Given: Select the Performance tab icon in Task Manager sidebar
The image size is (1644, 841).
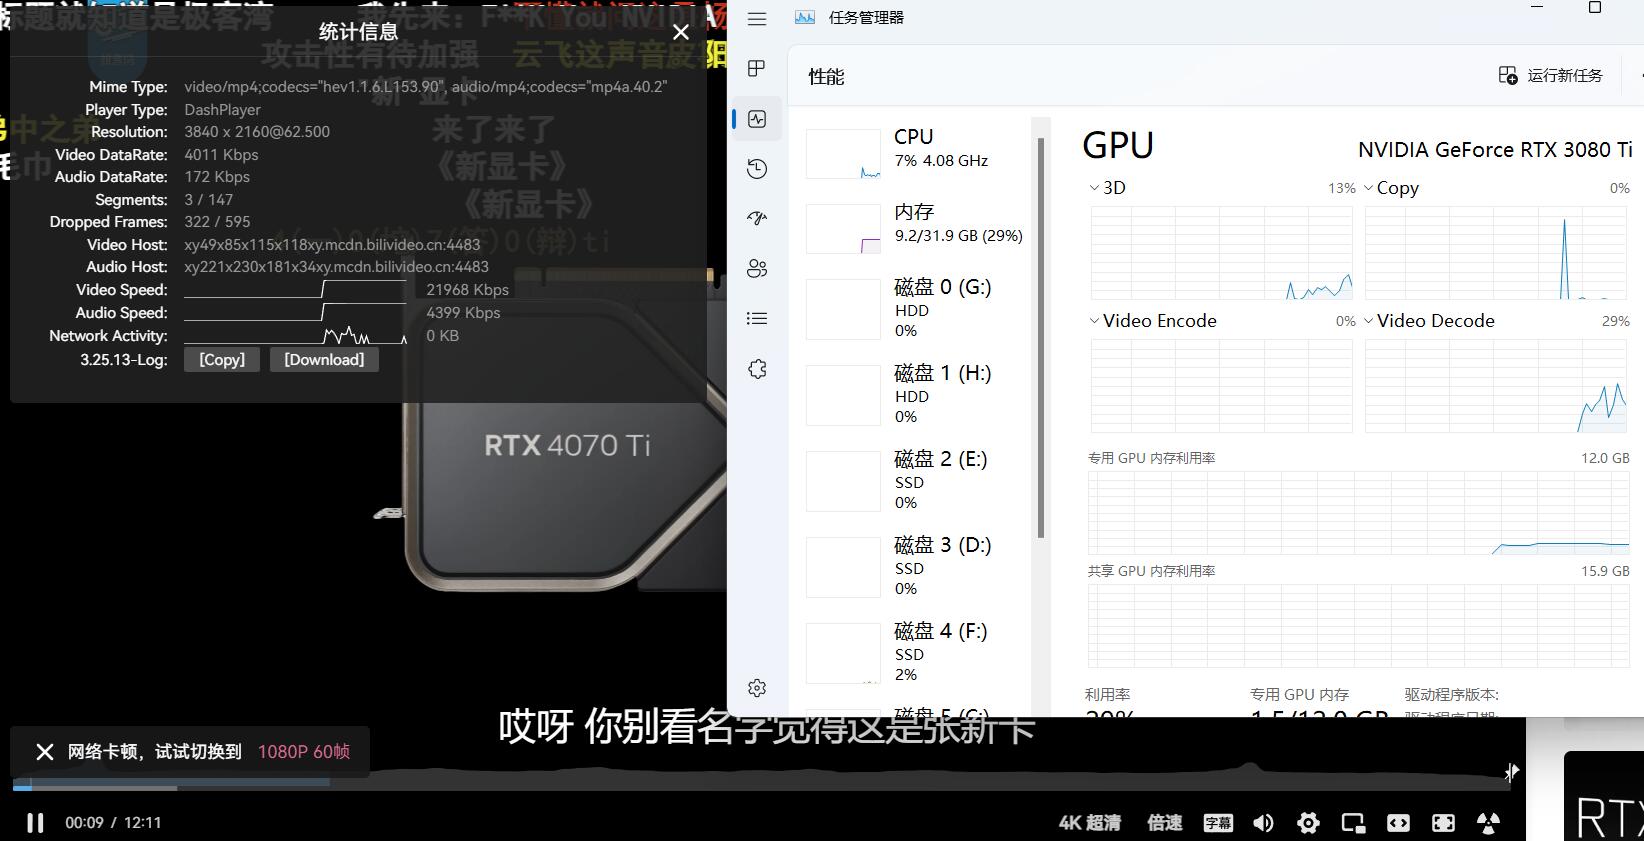Looking at the screenshot, I should click(x=757, y=119).
